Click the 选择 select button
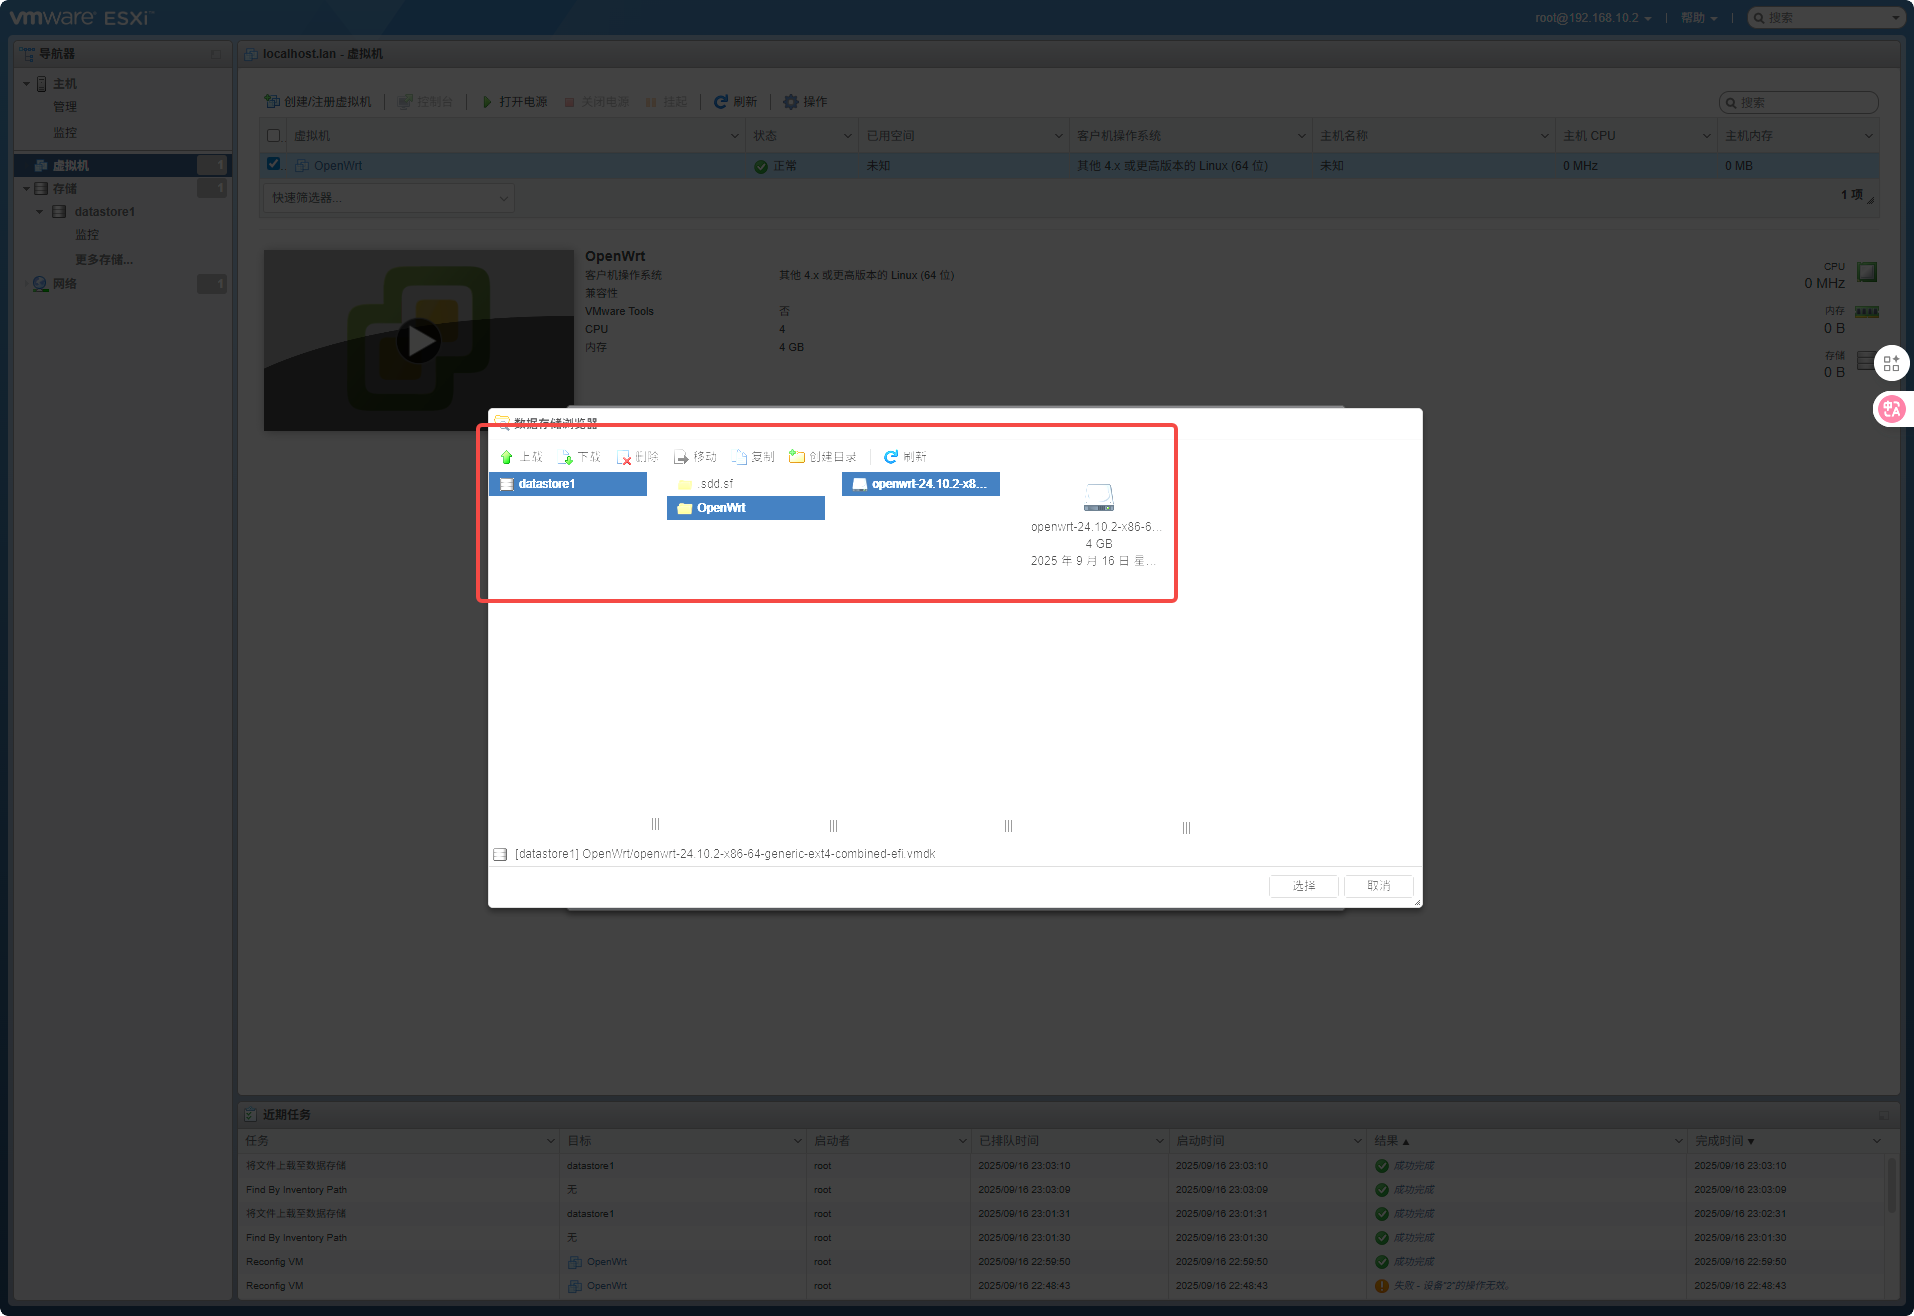 point(1304,886)
